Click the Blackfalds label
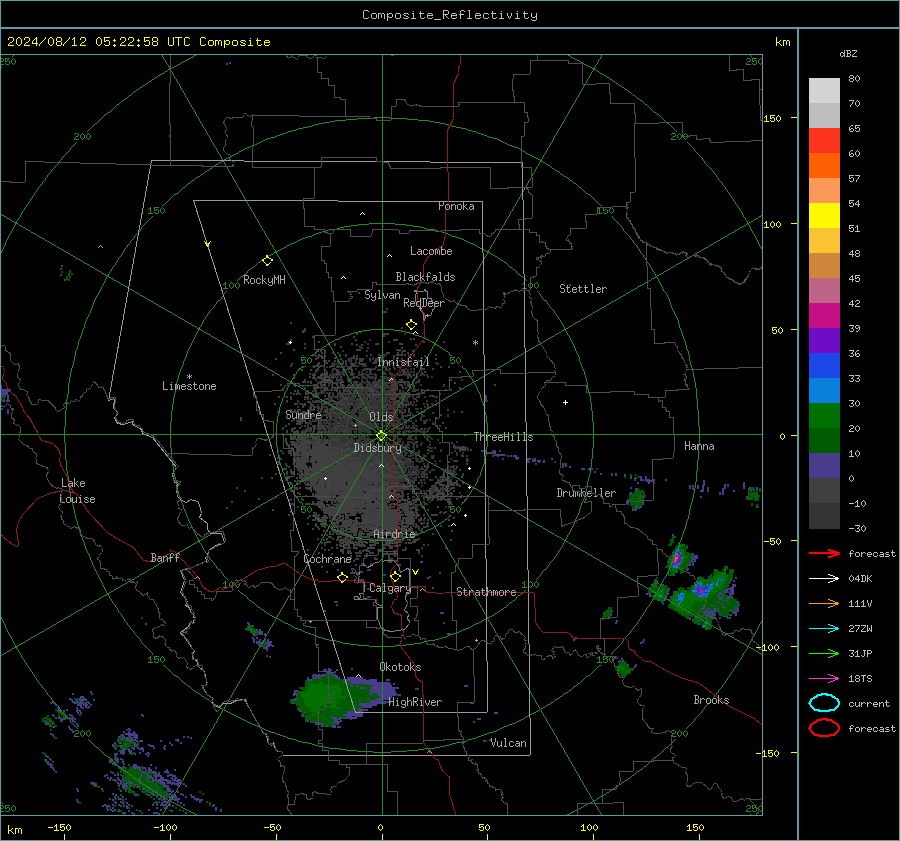Image resolution: width=900 pixels, height=841 pixels. (425, 277)
